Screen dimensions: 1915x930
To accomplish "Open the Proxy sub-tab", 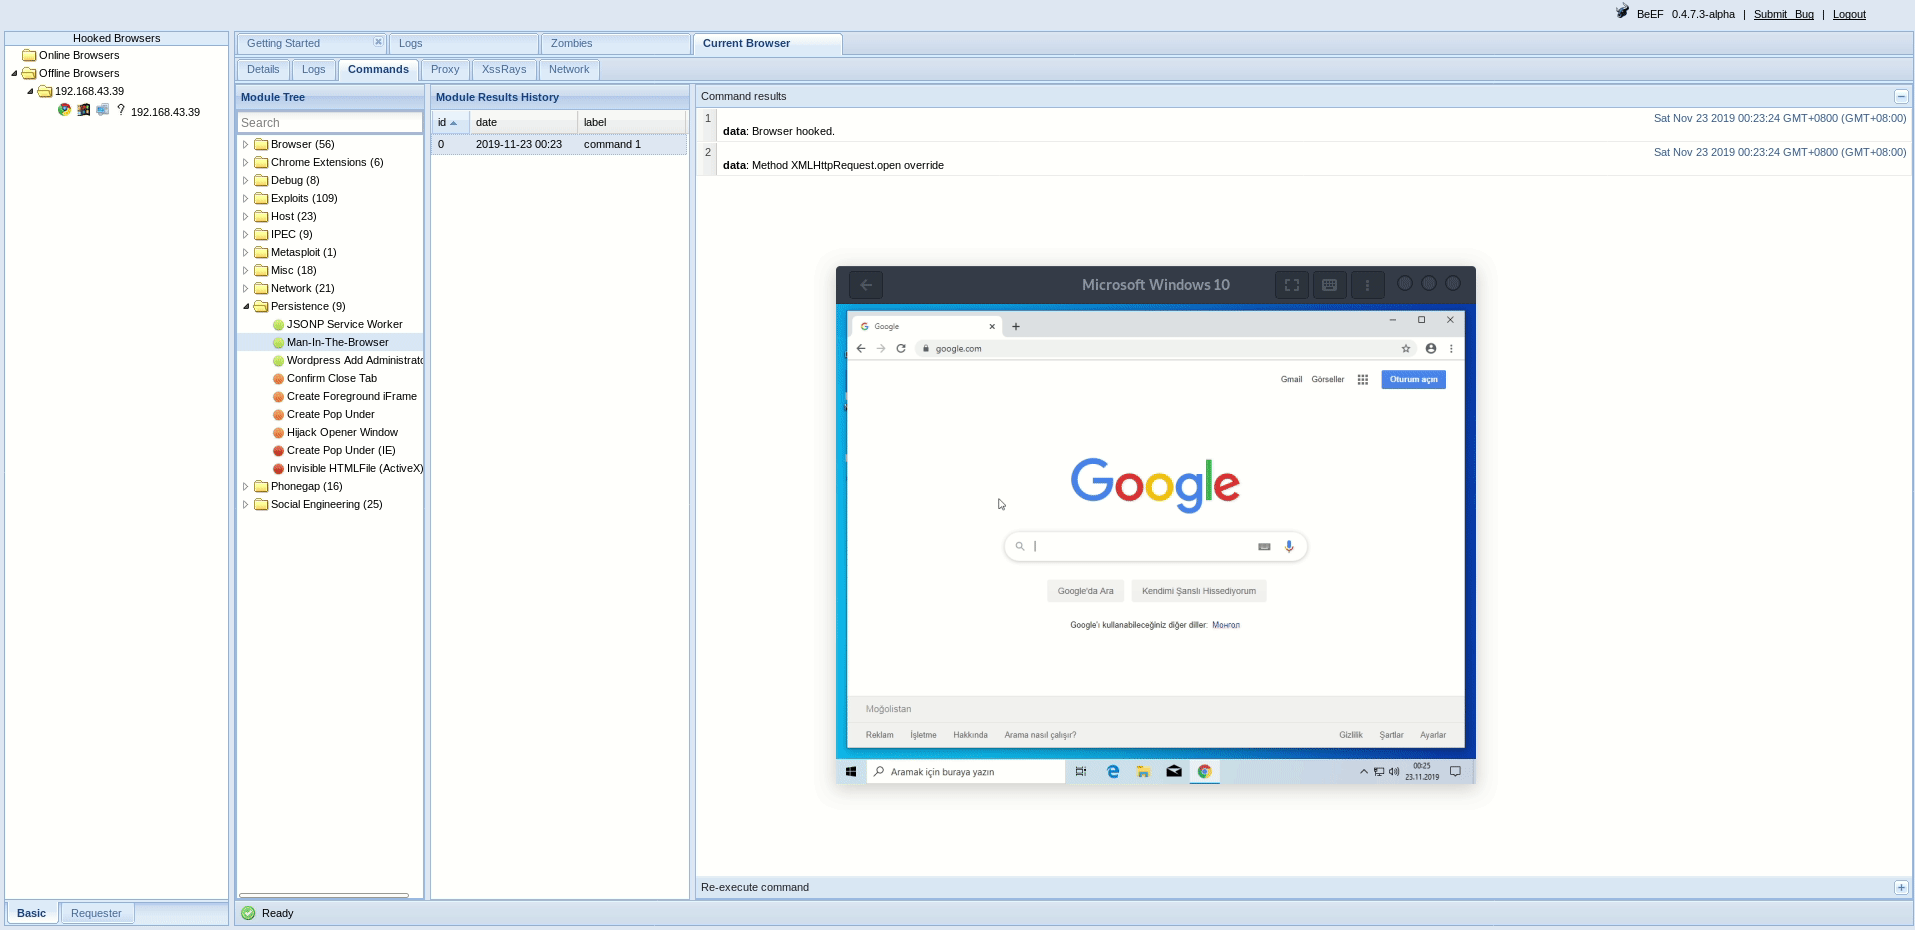I will [x=445, y=70].
